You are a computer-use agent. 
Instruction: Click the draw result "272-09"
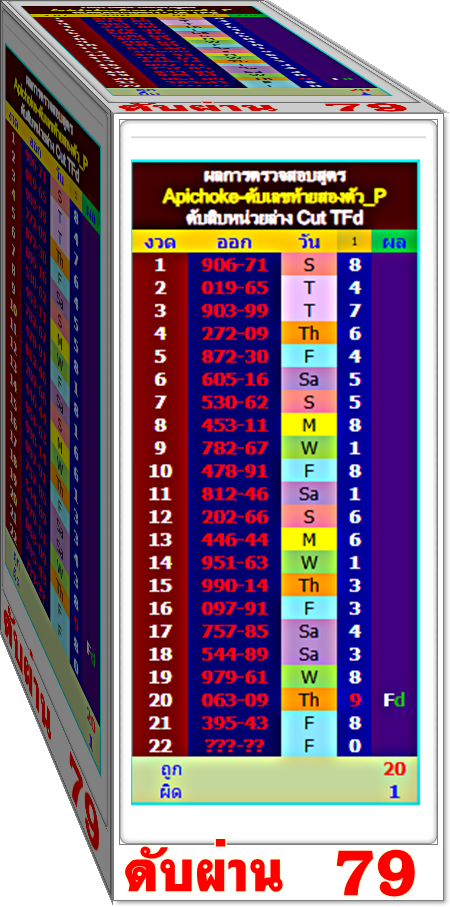(234, 333)
